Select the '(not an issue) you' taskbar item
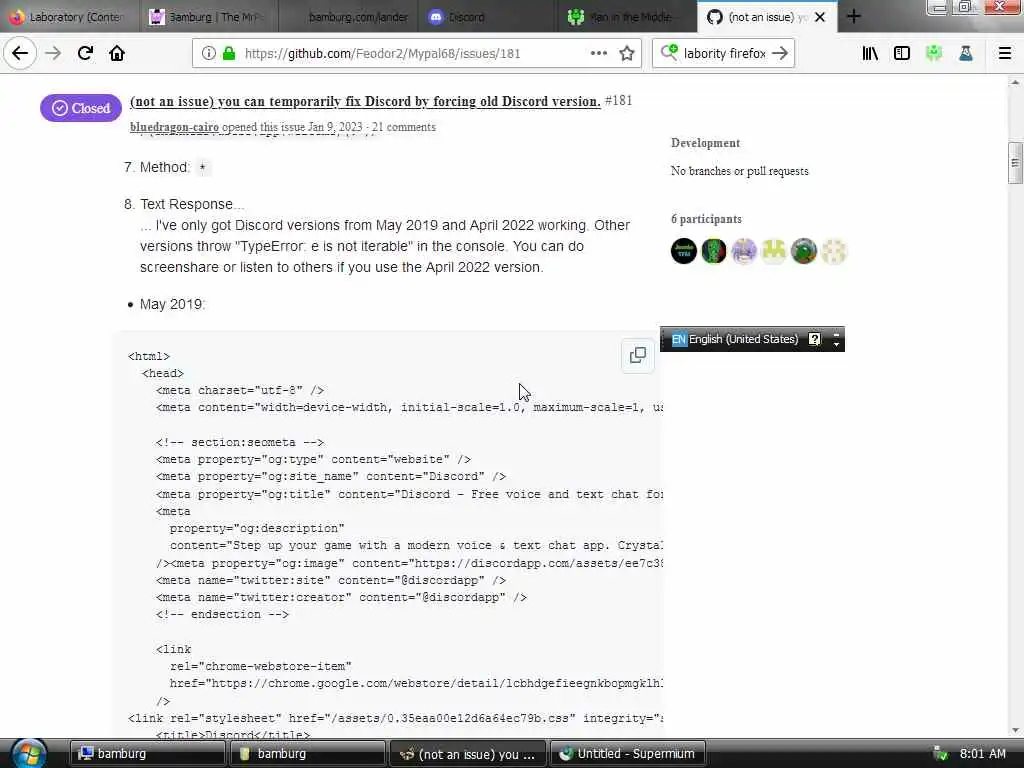Image resolution: width=1024 pixels, height=768 pixels. click(468, 754)
